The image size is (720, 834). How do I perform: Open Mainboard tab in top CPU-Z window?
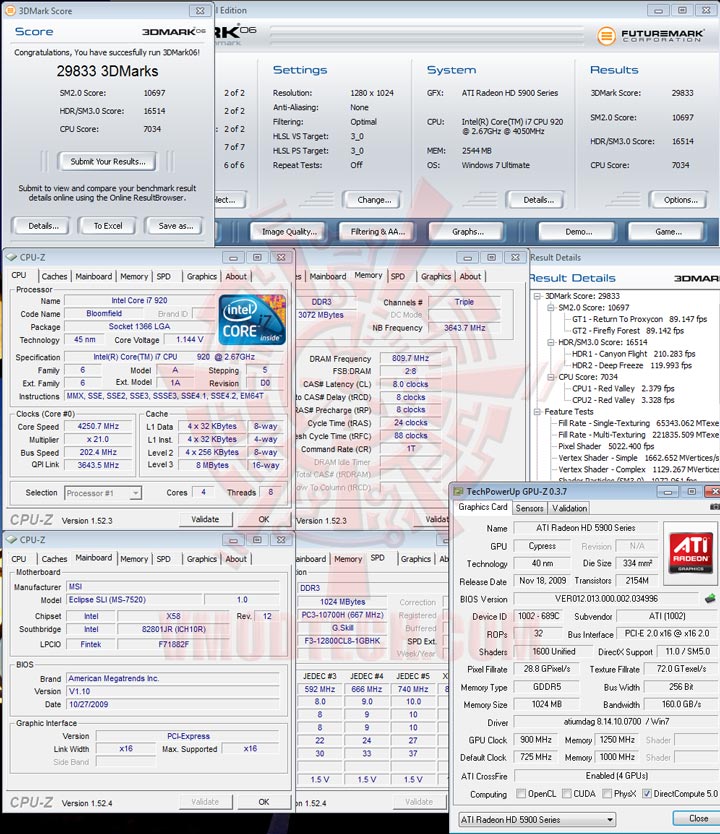point(94,277)
